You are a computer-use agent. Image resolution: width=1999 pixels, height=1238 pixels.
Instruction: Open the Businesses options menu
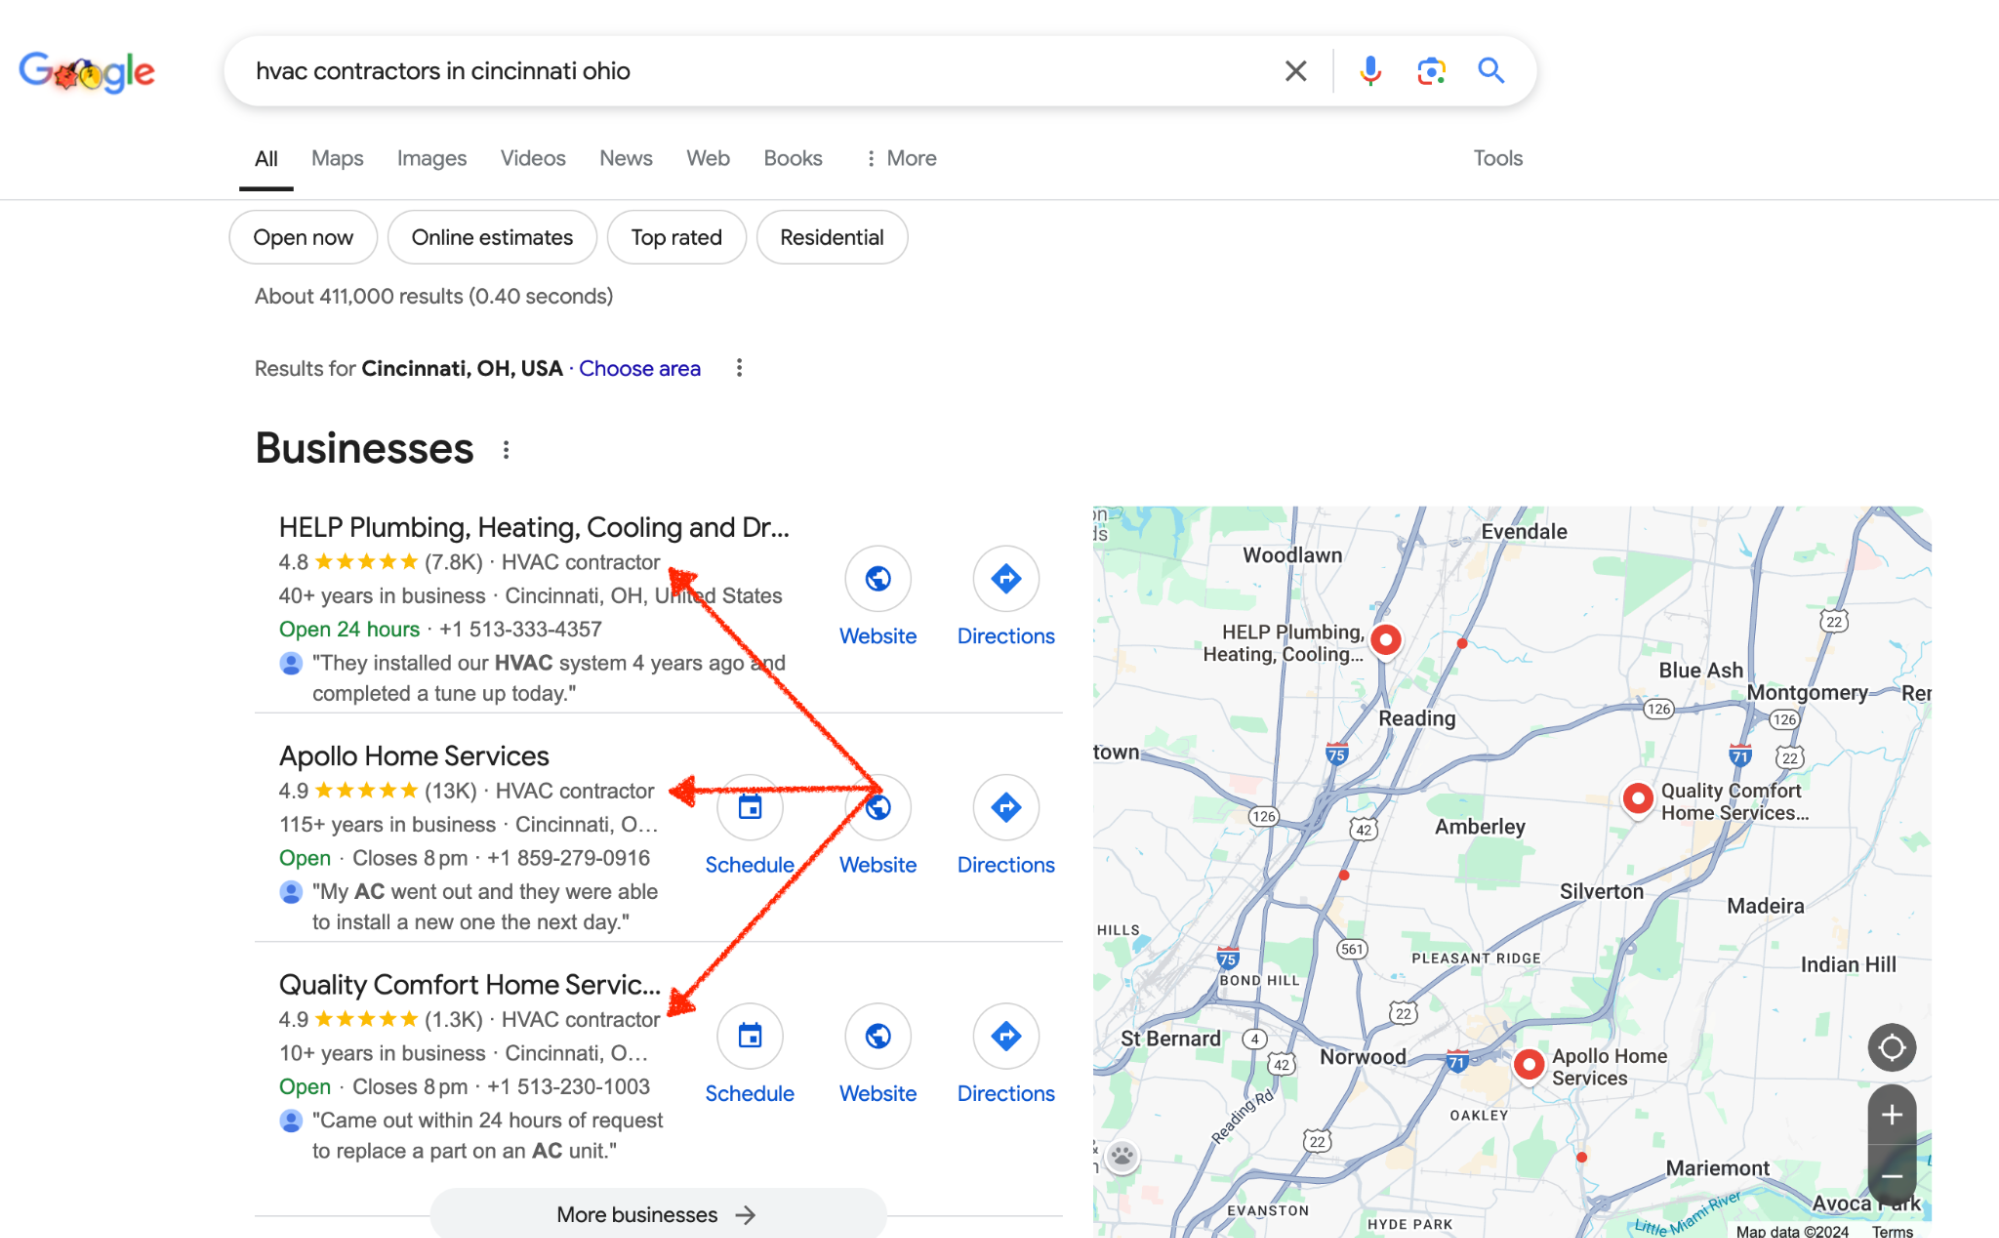(x=505, y=449)
